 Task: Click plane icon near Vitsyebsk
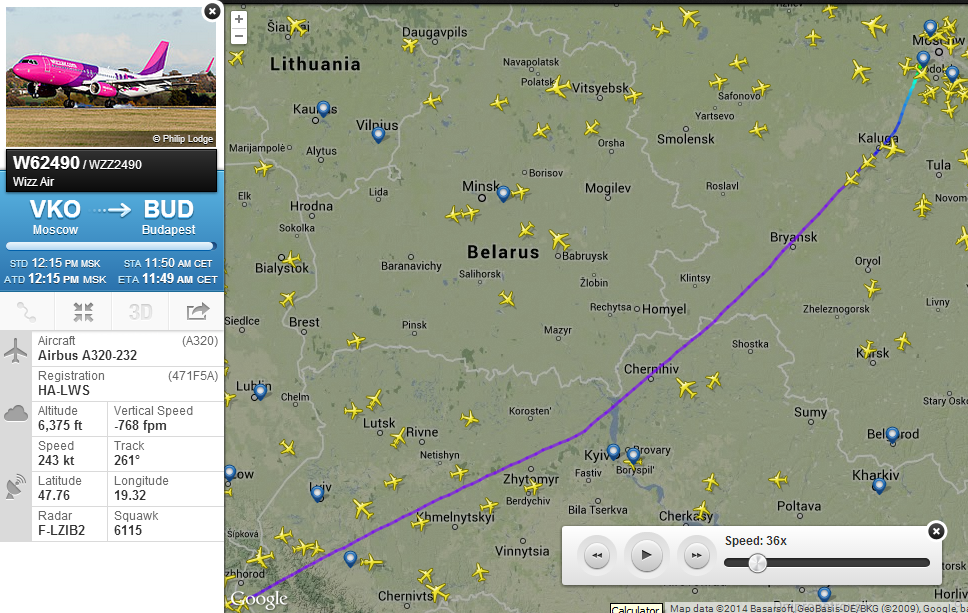point(558,87)
